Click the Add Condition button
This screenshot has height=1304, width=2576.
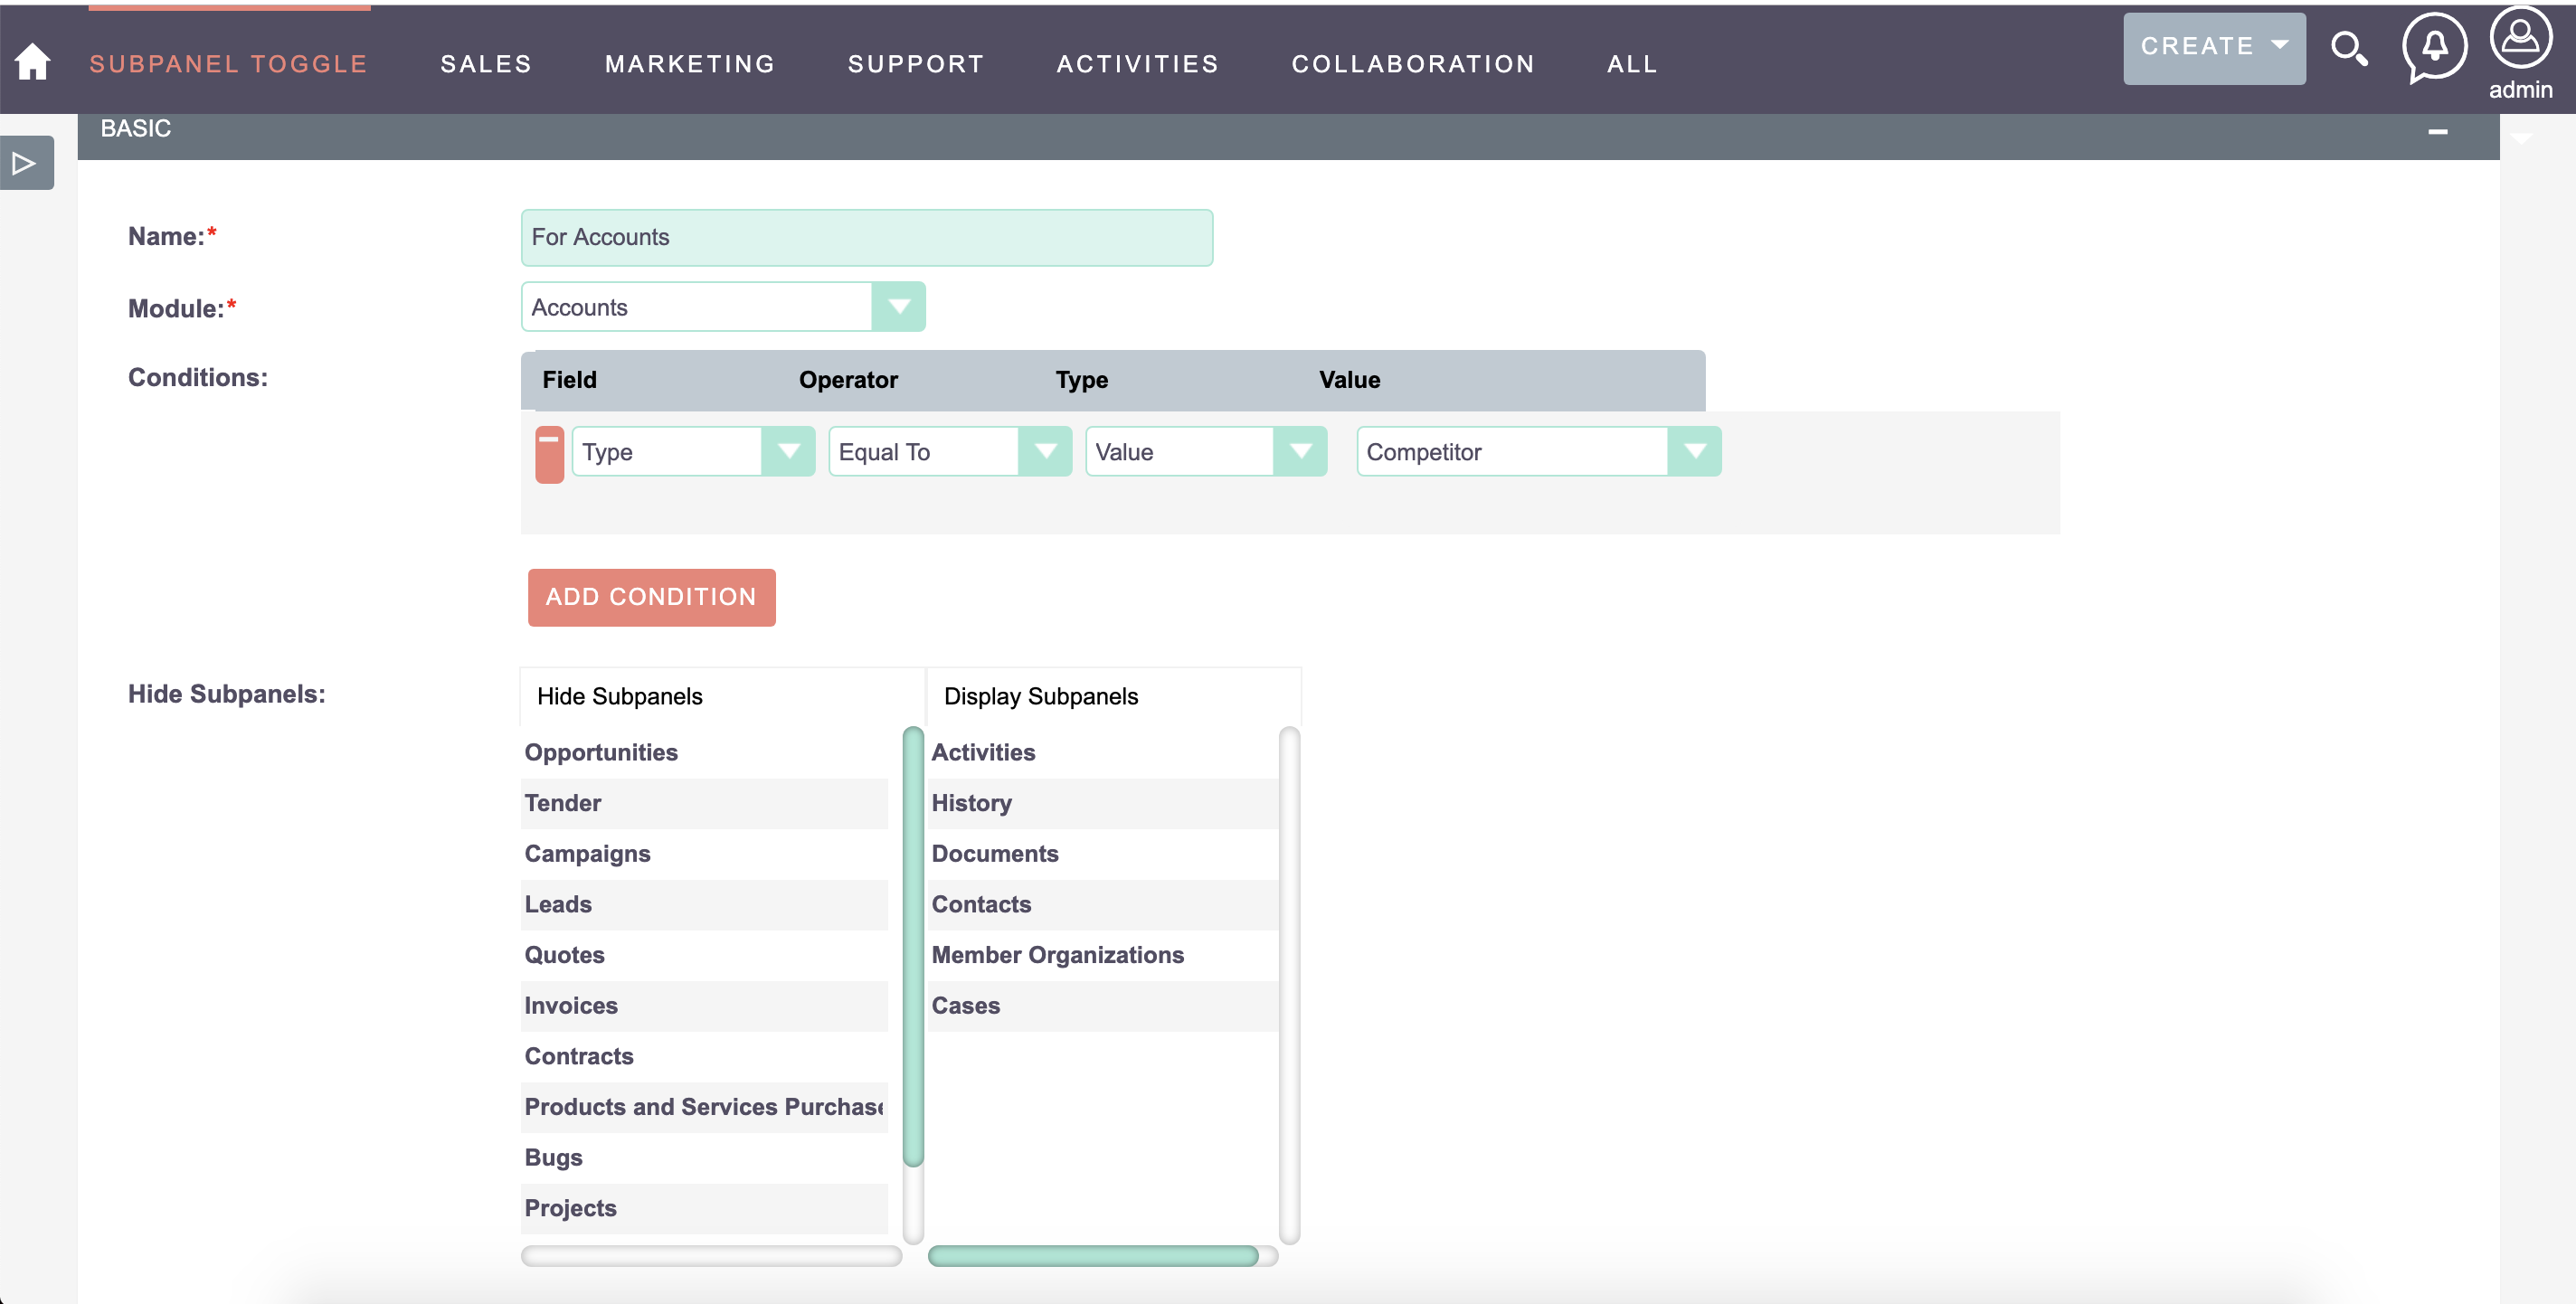[650, 595]
